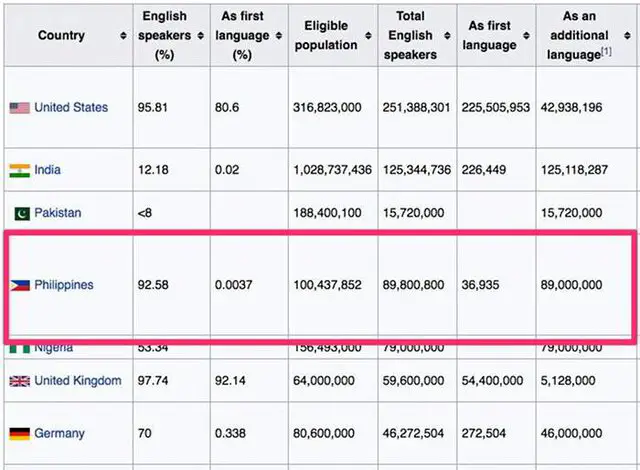The image size is (640, 470).
Task: Sort by Eligible population arrows
Action: coord(368,36)
